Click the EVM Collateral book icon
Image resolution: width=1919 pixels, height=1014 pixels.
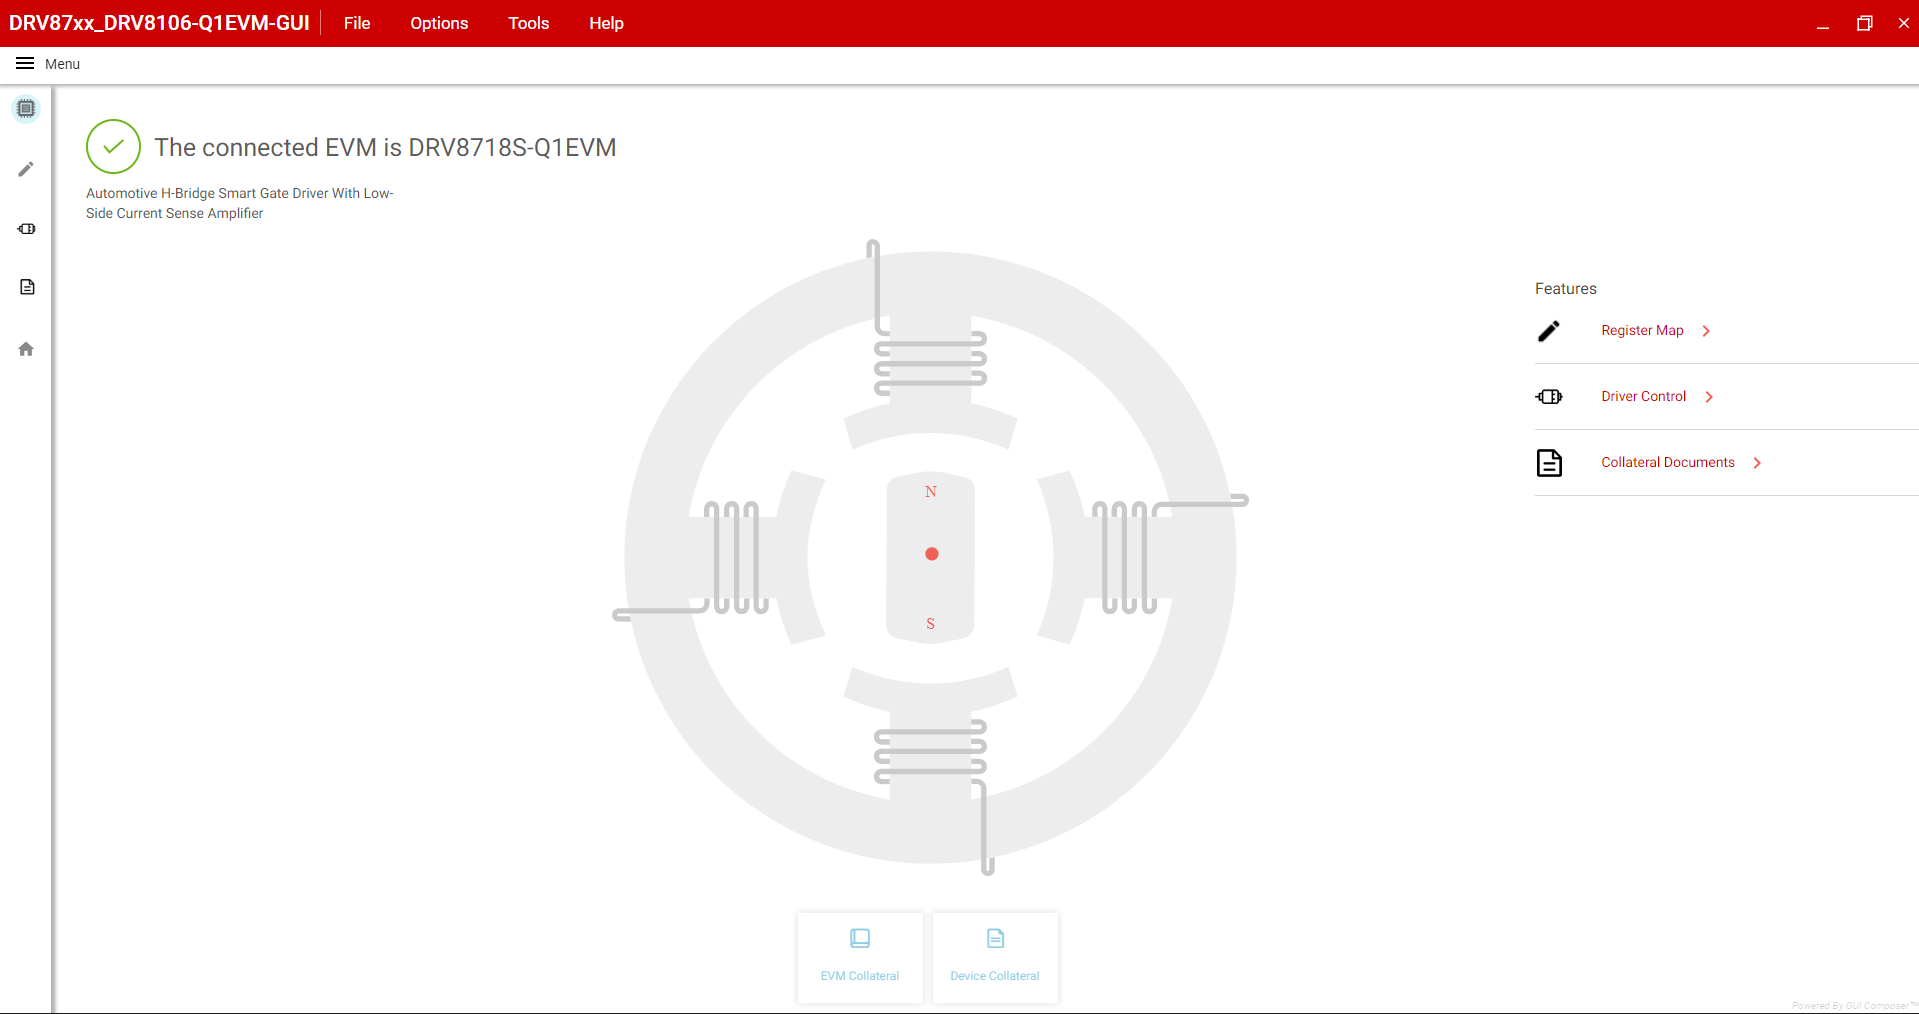860,938
